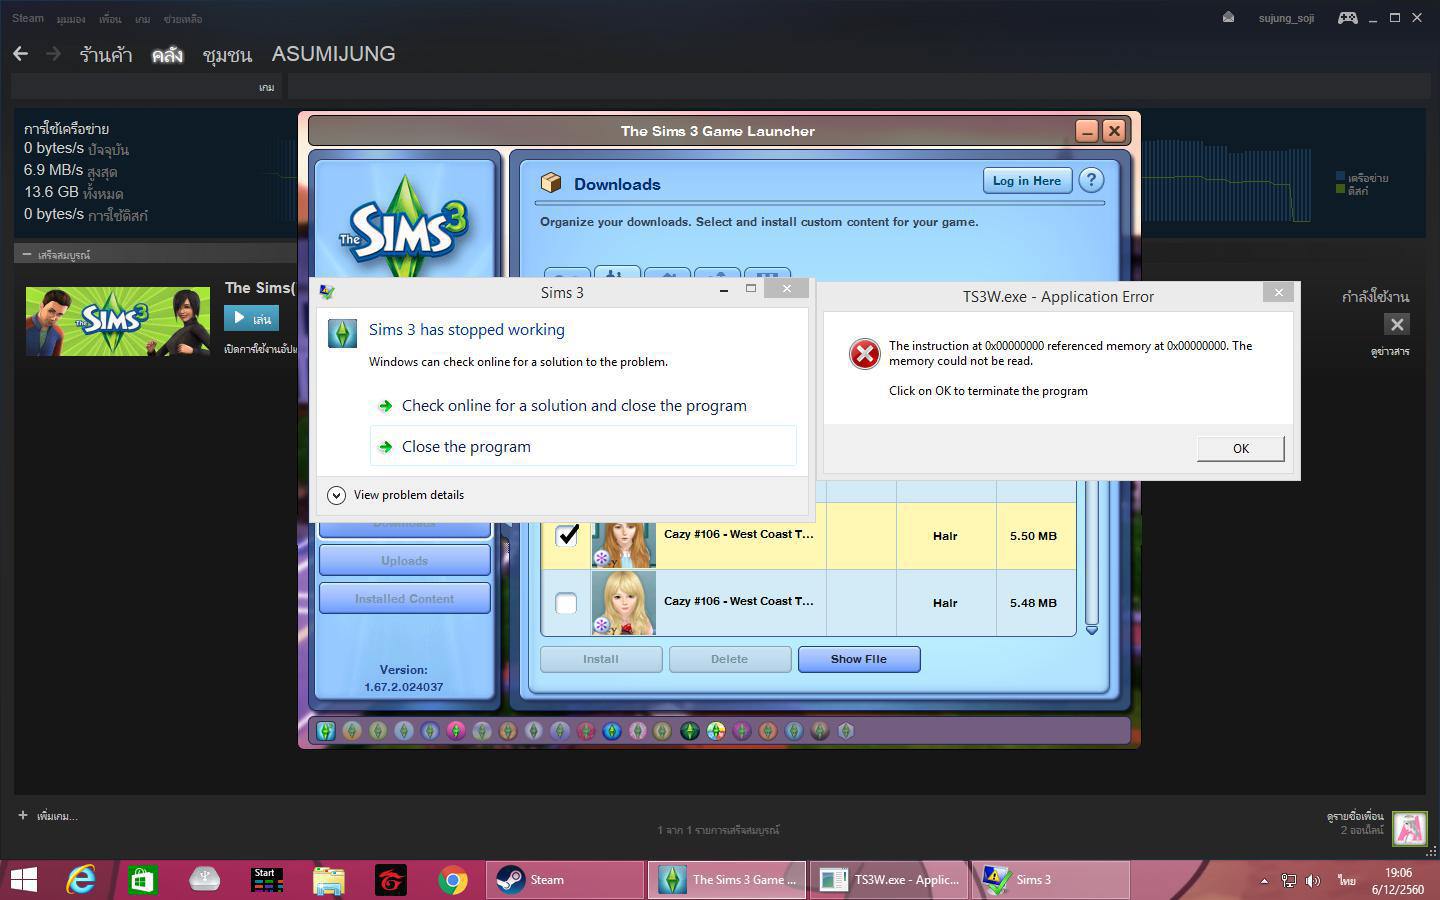This screenshot has height=900, width=1440.
Task: Click the red error icon in TS3W dialog
Action: click(x=864, y=353)
